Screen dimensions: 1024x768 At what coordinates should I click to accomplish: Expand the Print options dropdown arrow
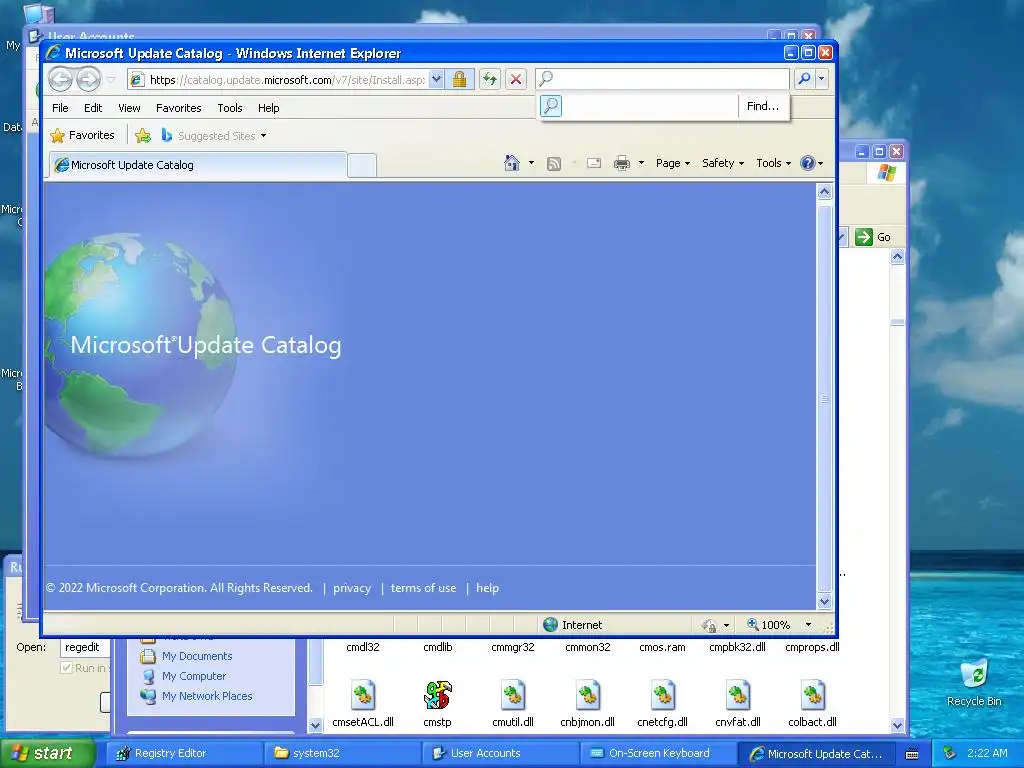click(x=641, y=163)
